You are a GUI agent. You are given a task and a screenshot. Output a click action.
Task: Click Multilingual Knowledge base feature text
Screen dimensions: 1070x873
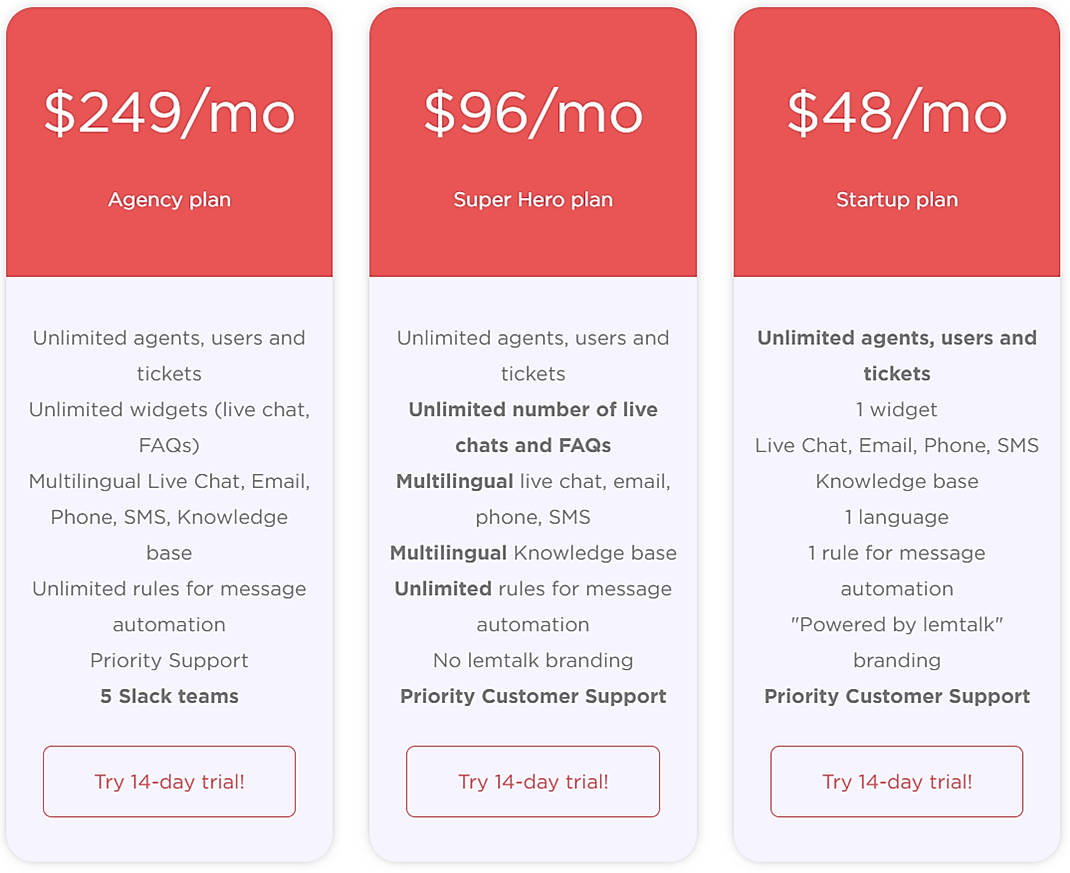(532, 552)
